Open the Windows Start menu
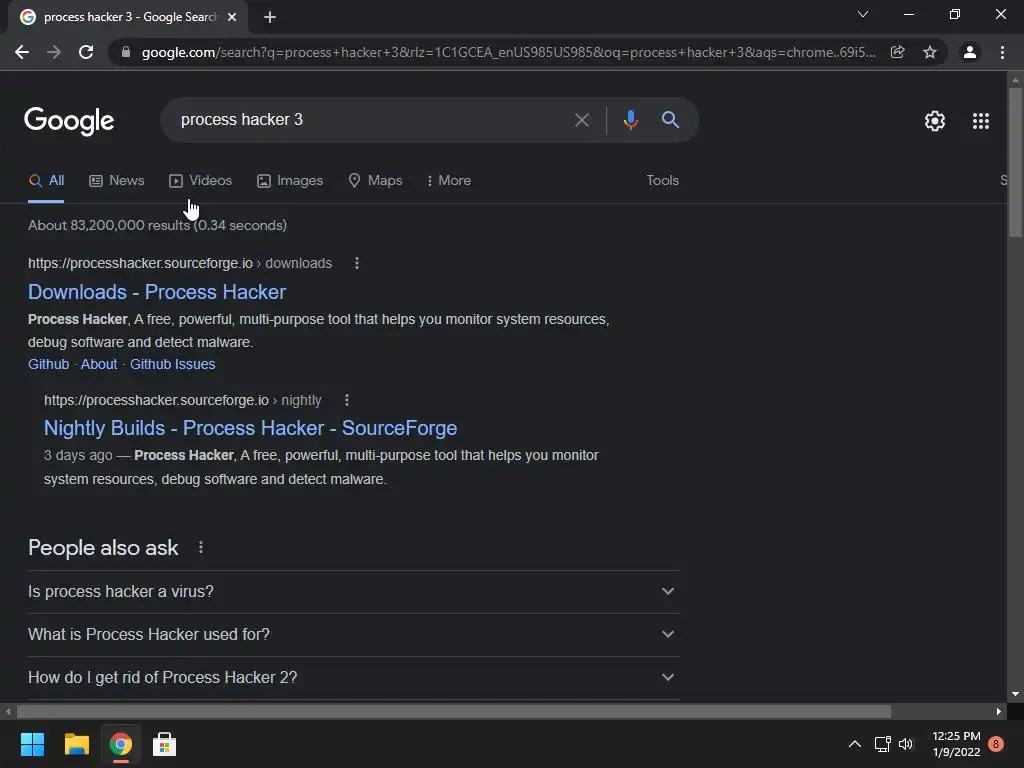 32,744
